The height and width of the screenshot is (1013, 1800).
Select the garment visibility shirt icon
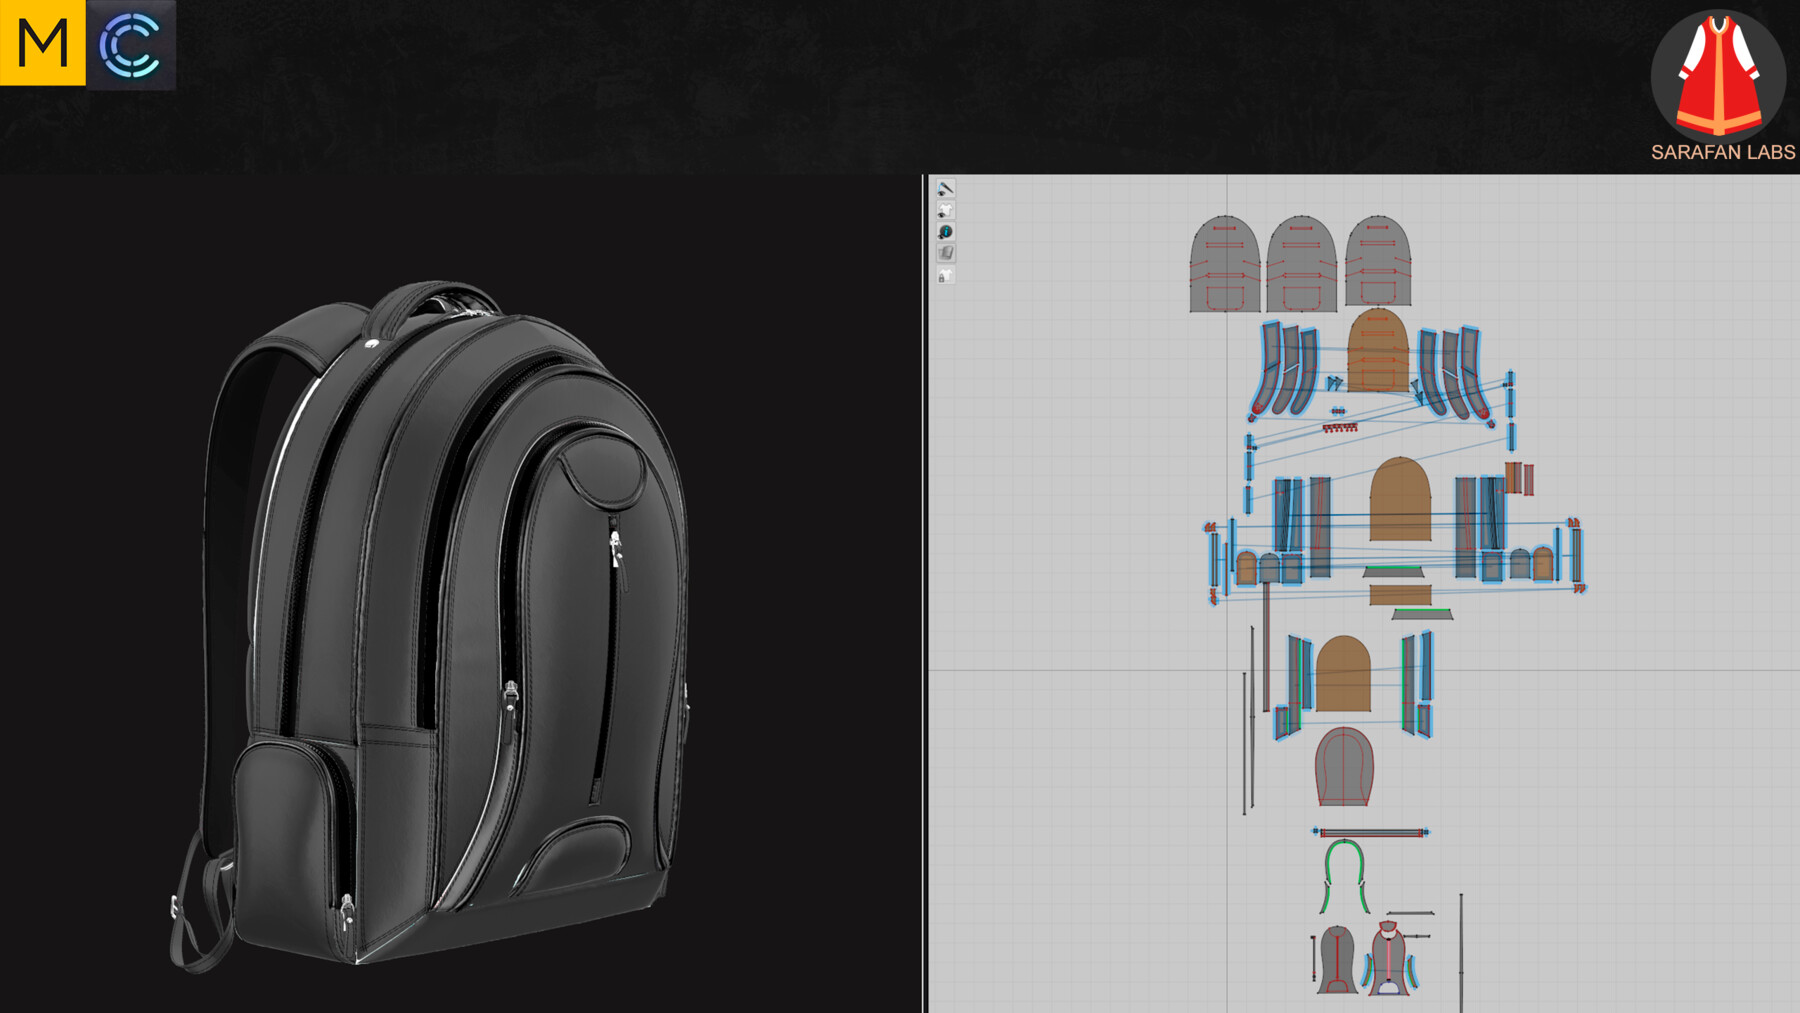tap(945, 209)
